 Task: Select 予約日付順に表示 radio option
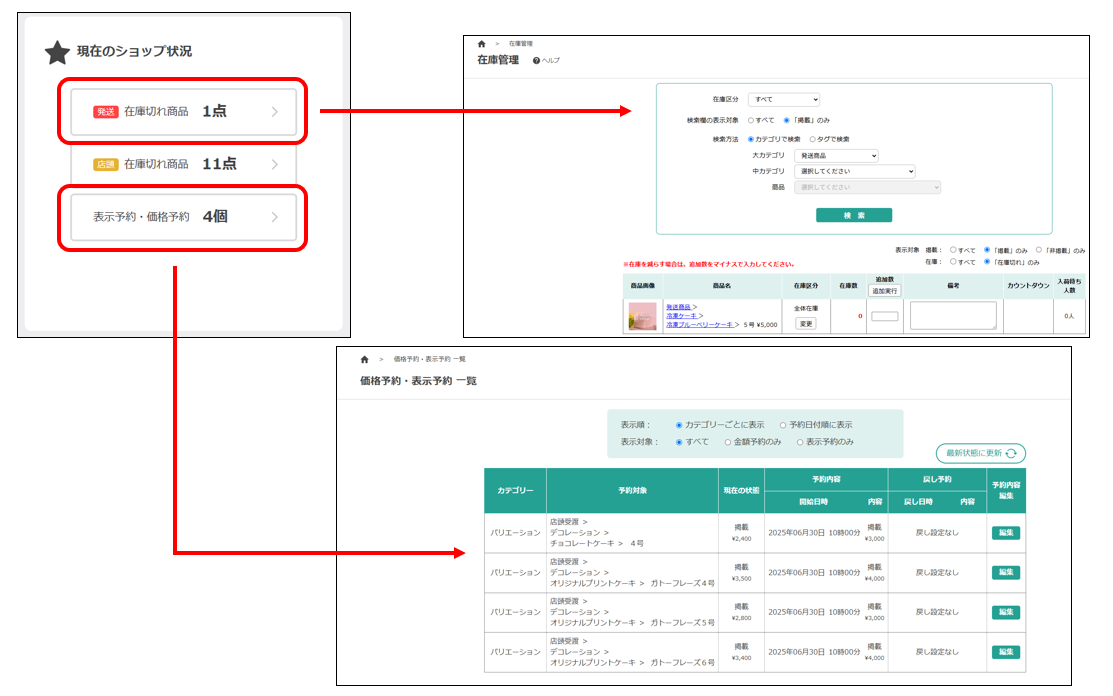pos(784,425)
